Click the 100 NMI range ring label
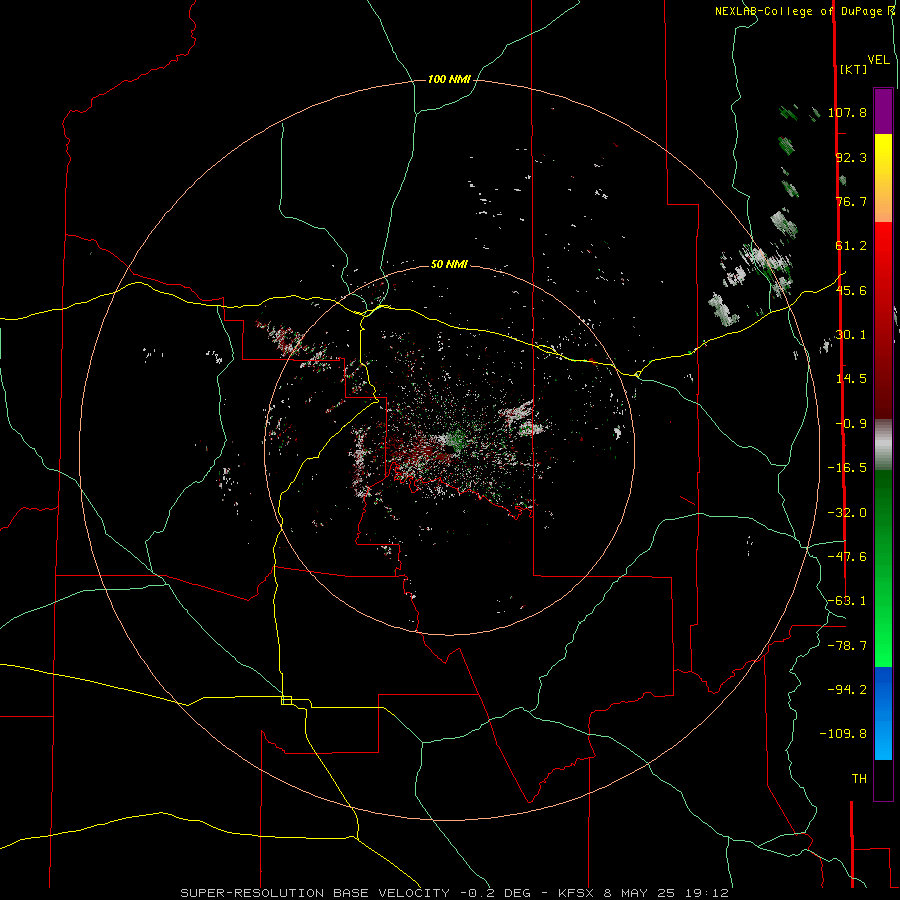 [449, 79]
